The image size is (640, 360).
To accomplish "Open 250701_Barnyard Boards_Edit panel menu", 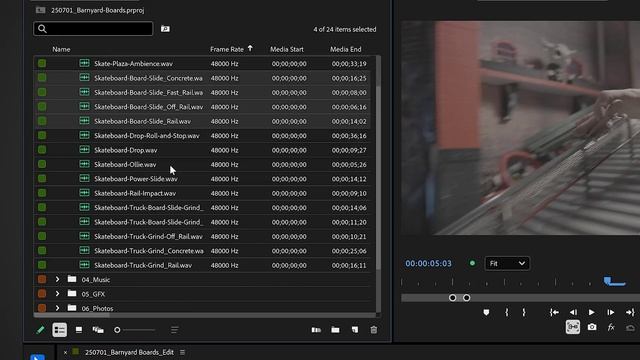I will point(182,352).
